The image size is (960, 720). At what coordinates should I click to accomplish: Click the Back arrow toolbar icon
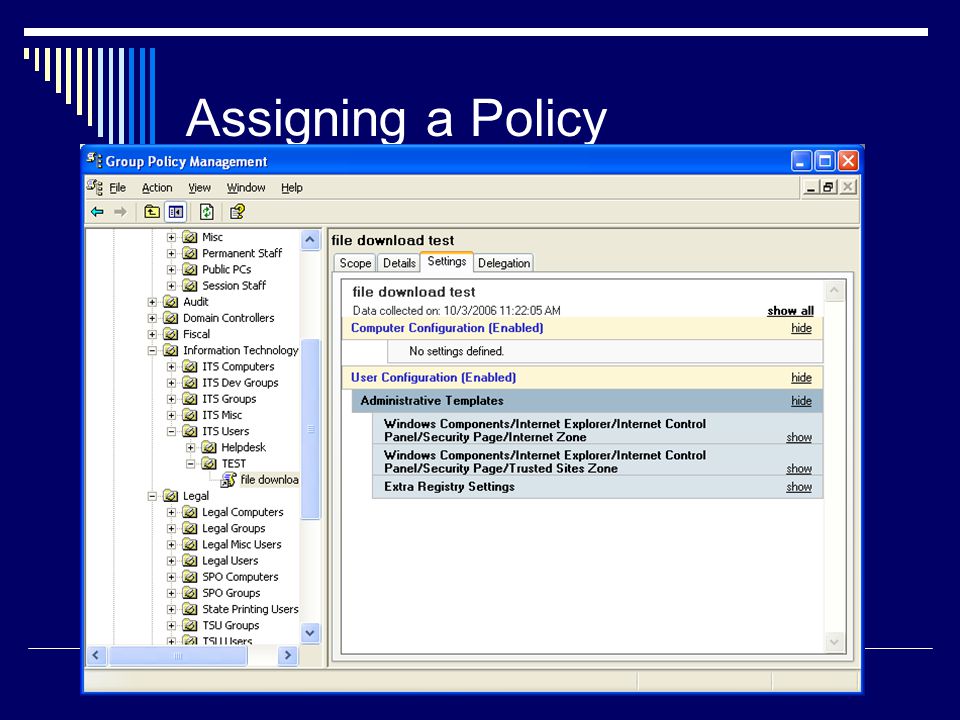[97, 212]
